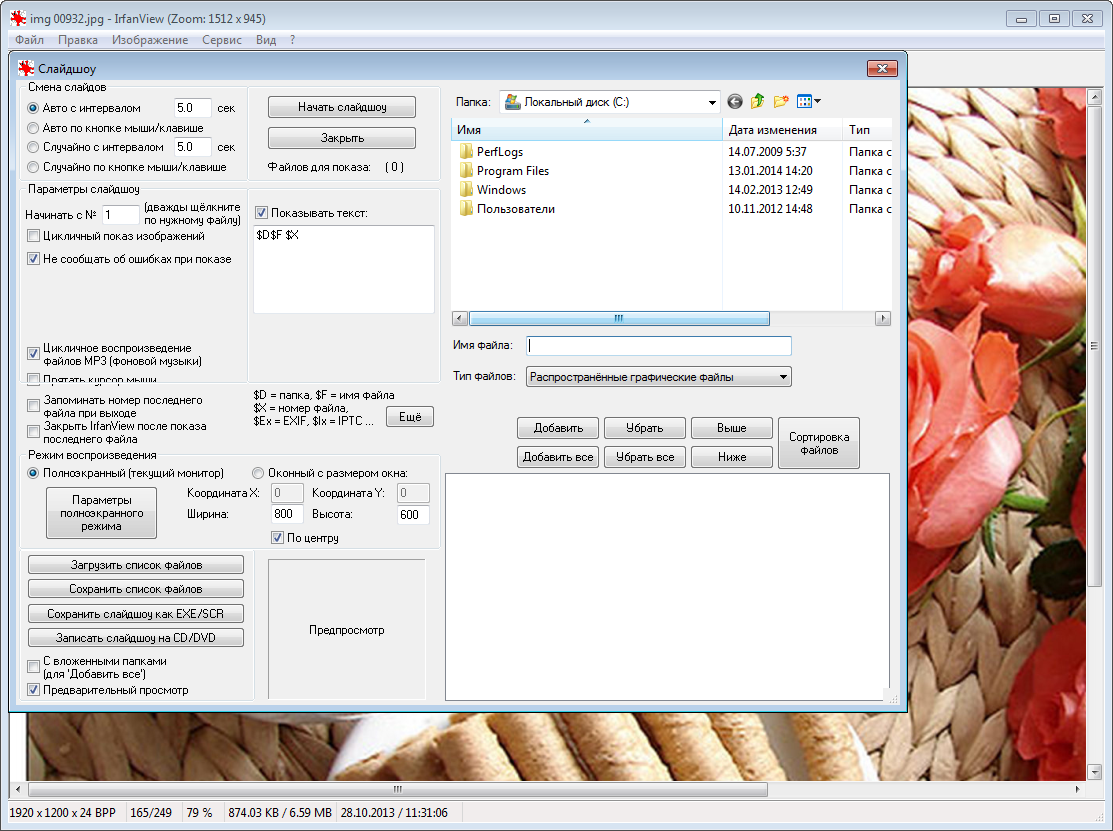Enable Цикличный показ изображений checkbox
The width and height of the screenshot is (1113, 831).
[x=34, y=237]
